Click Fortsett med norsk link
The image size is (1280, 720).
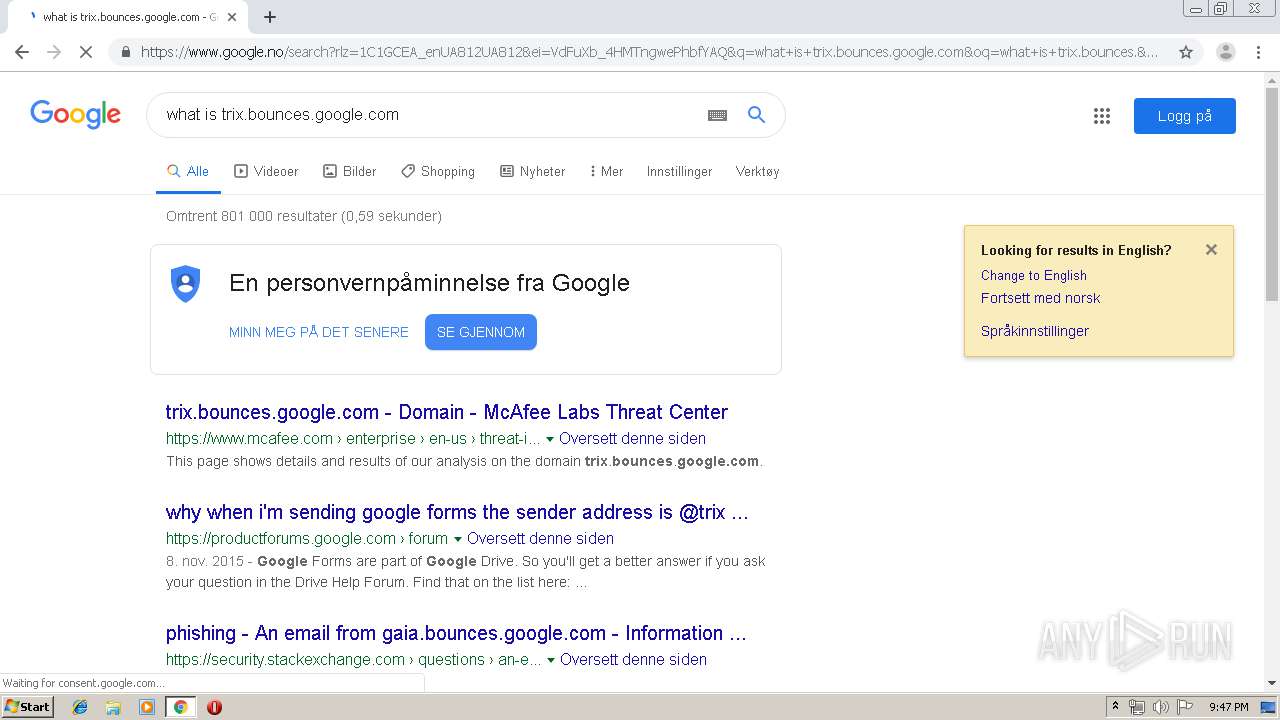(x=1040, y=298)
